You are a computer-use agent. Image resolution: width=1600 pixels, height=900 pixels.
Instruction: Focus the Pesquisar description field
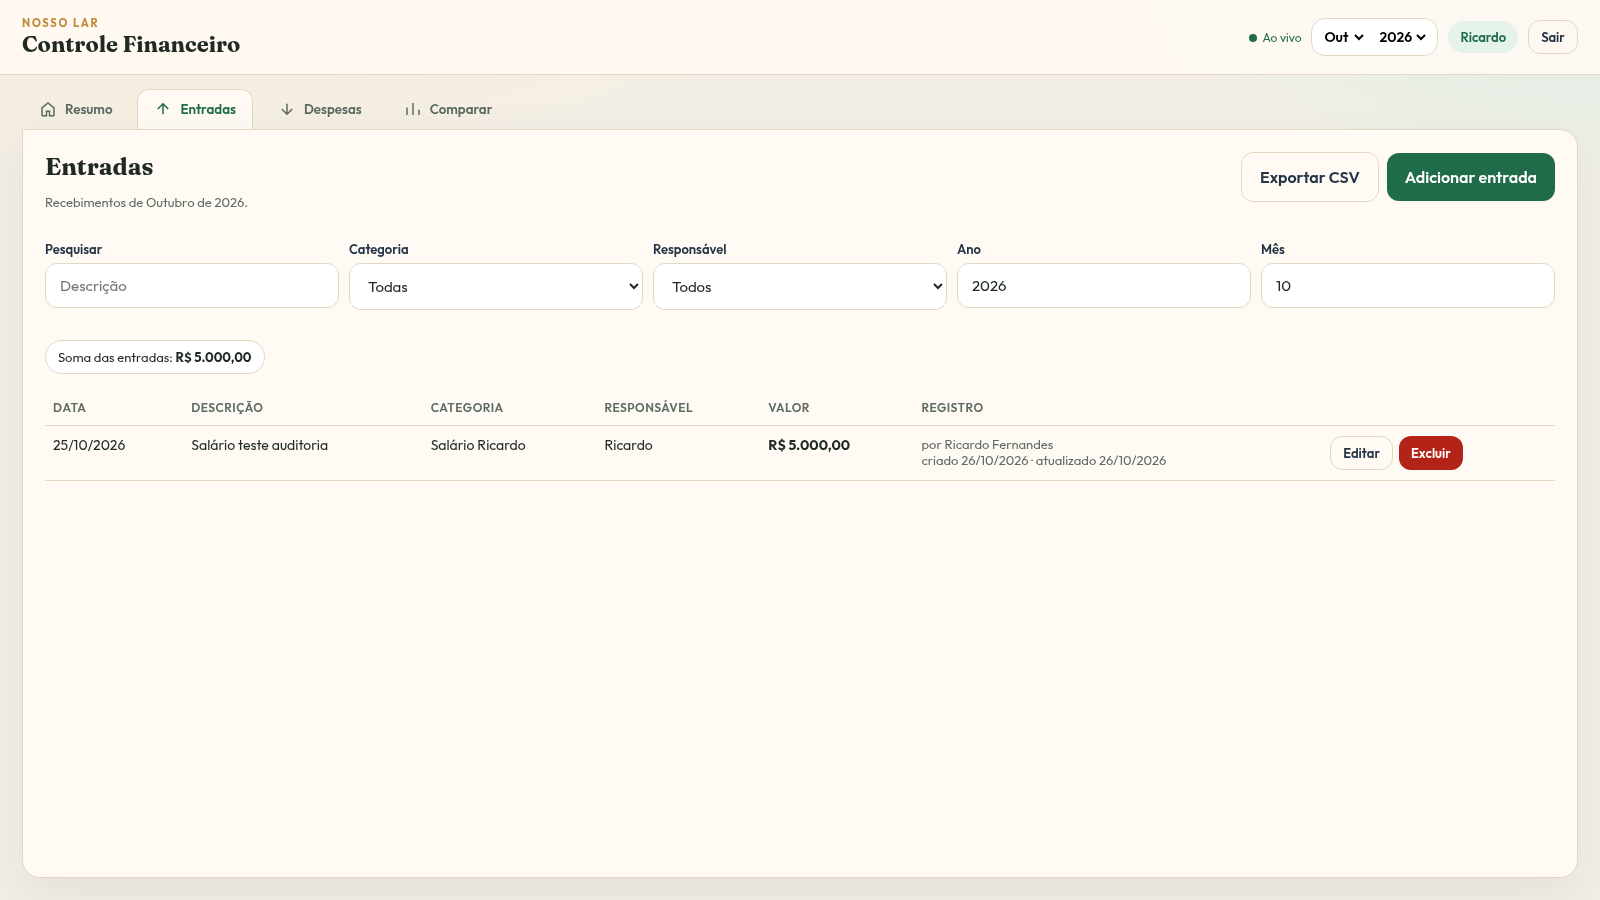[x=192, y=286]
